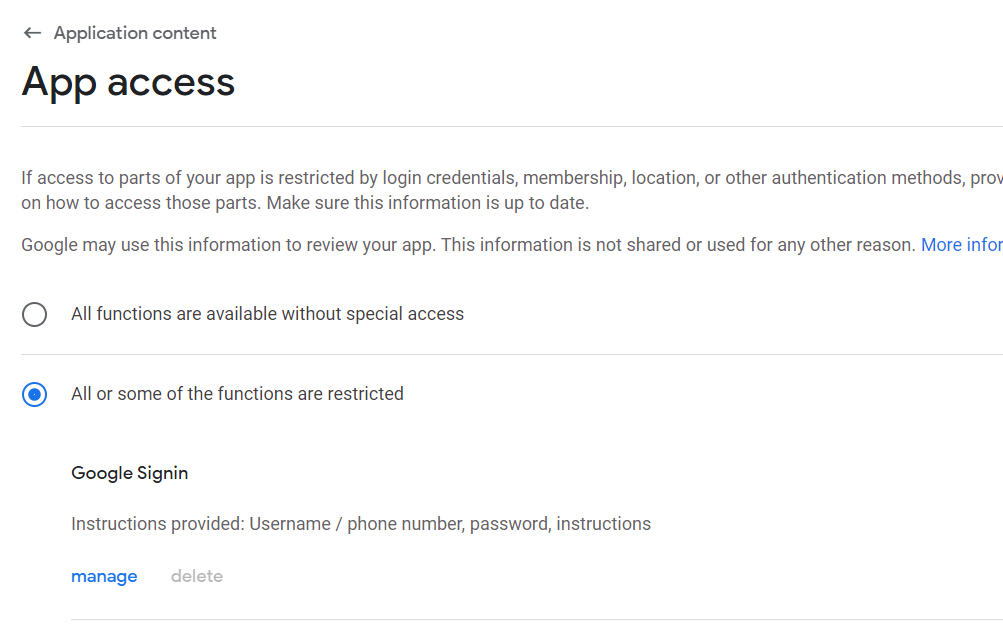Click the 'App access' page heading

point(128,81)
